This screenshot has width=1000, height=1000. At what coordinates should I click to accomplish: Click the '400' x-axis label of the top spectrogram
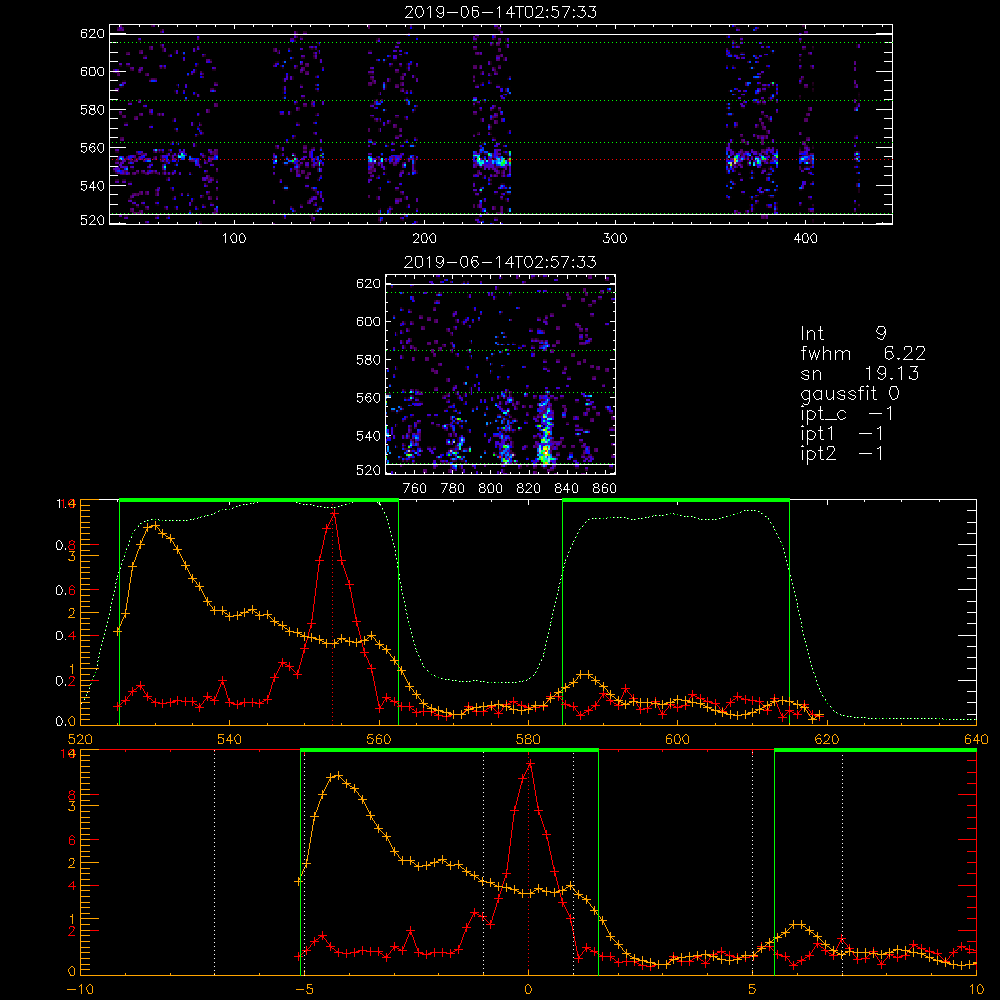(x=805, y=239)
